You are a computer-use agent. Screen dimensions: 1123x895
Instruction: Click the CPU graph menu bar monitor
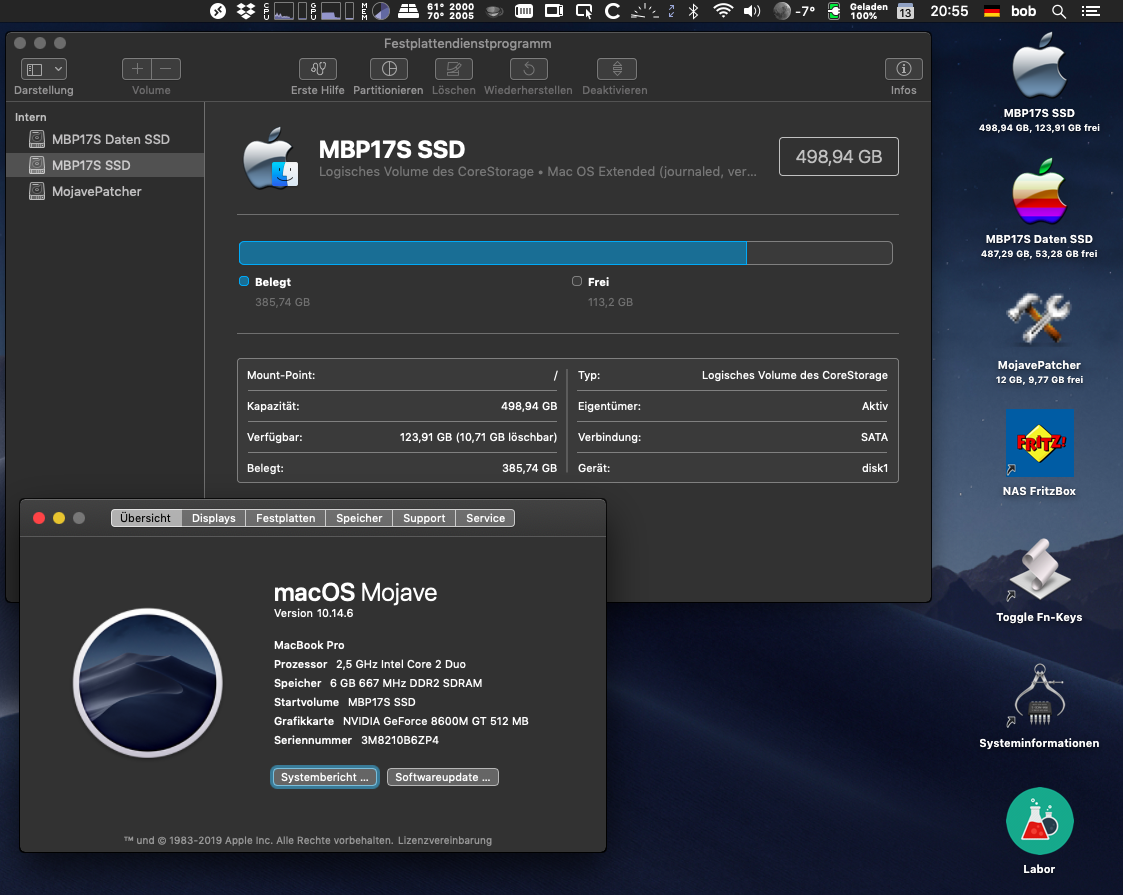point(284,11)
